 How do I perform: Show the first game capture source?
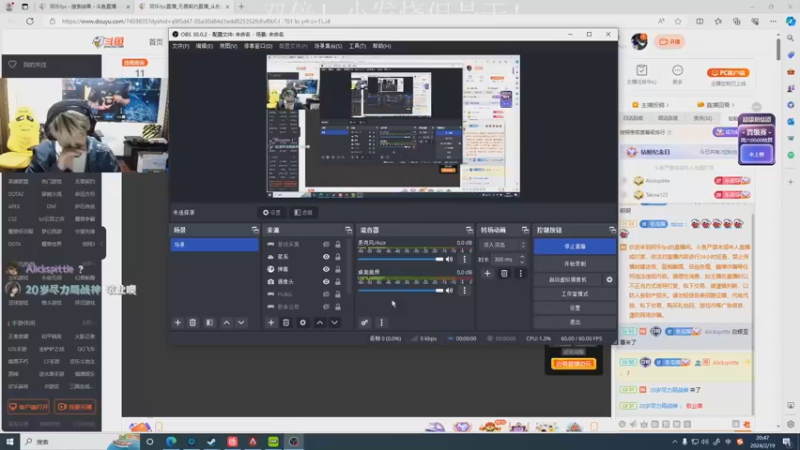click(326, 244)
